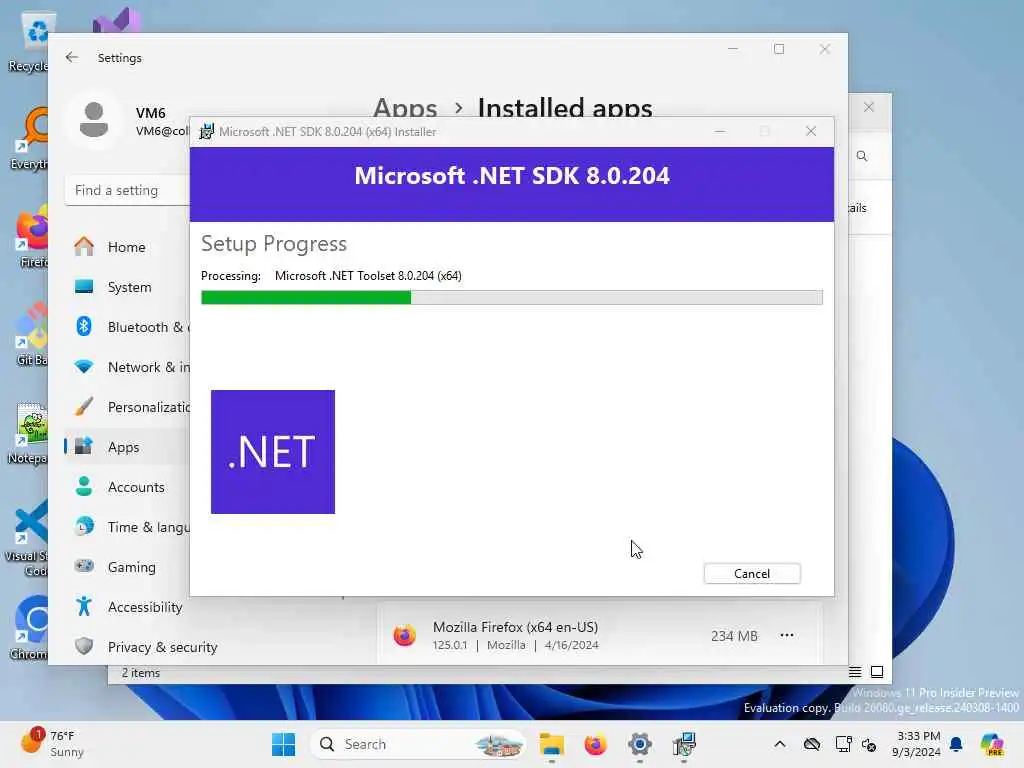1024x768 pixels.
Task: Open Notepad++ desktop shortcut
Action: coord(29,434)
